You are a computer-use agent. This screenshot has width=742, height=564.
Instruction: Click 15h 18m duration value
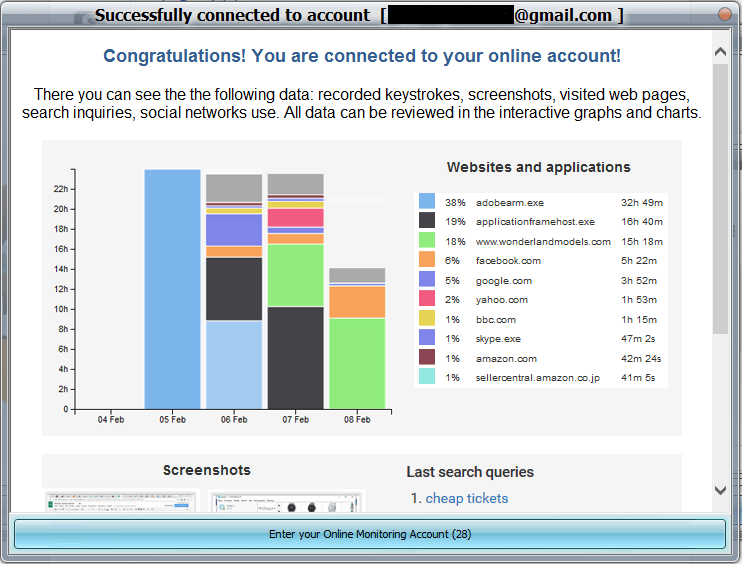pos(642,241)
